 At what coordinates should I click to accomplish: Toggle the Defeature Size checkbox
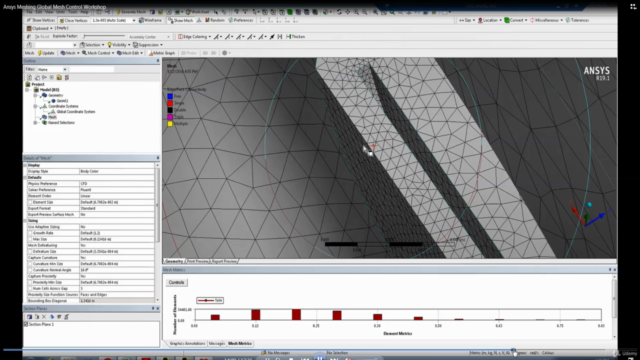pos(30,251)
